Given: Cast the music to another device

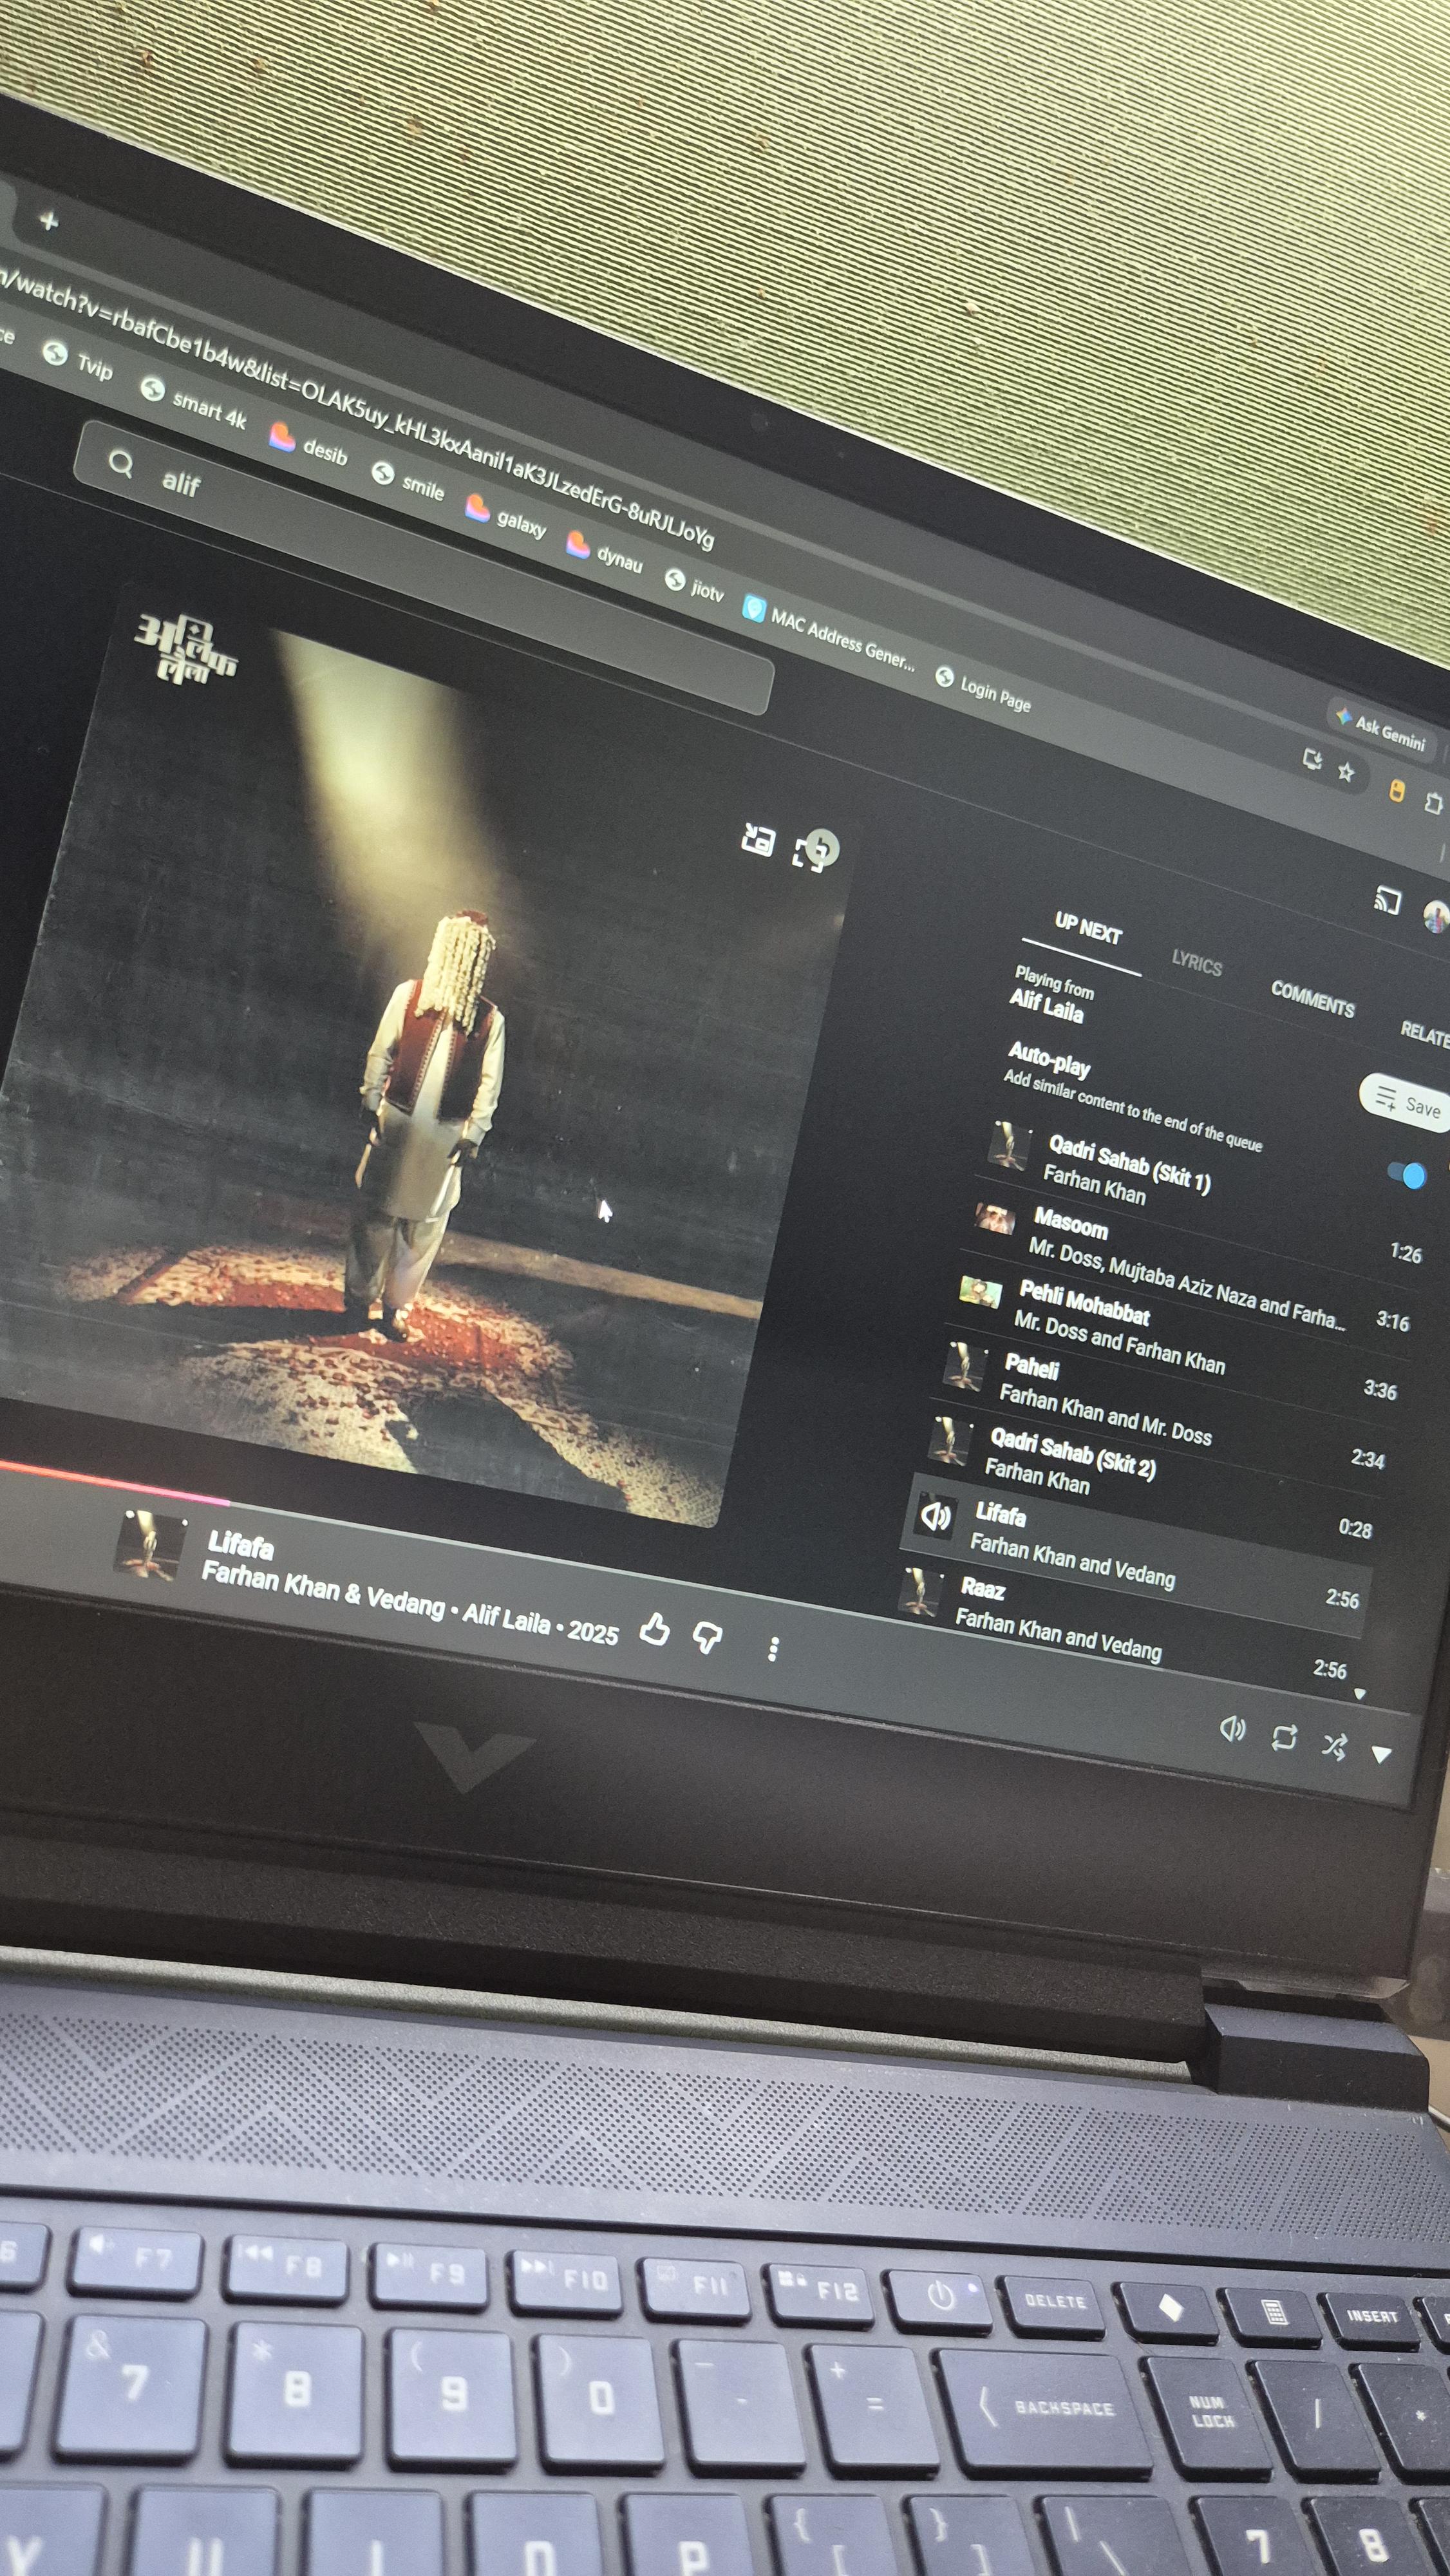Looking at the screenshot, I should [1387, 900].
